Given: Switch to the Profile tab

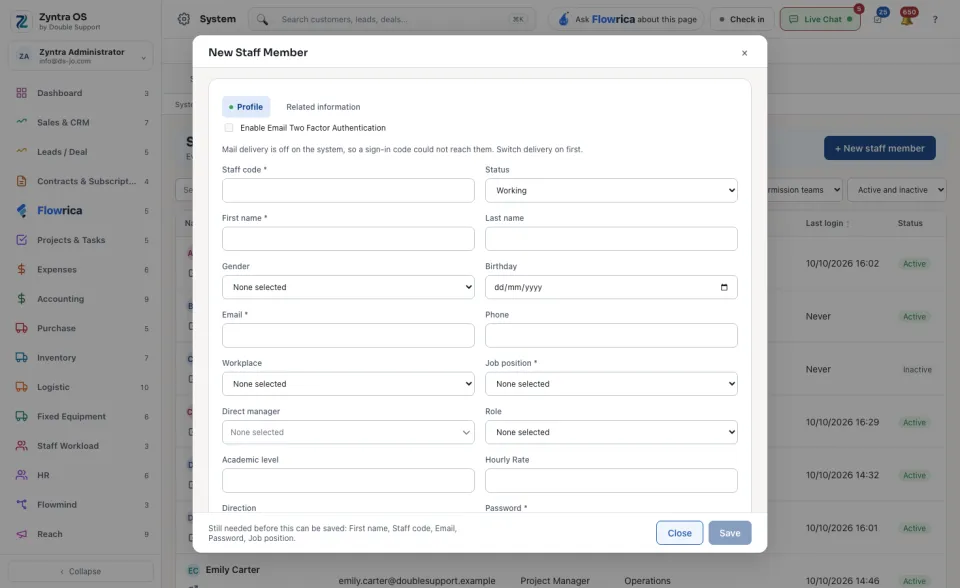Looking at the screenshot, I should [246, 107].
